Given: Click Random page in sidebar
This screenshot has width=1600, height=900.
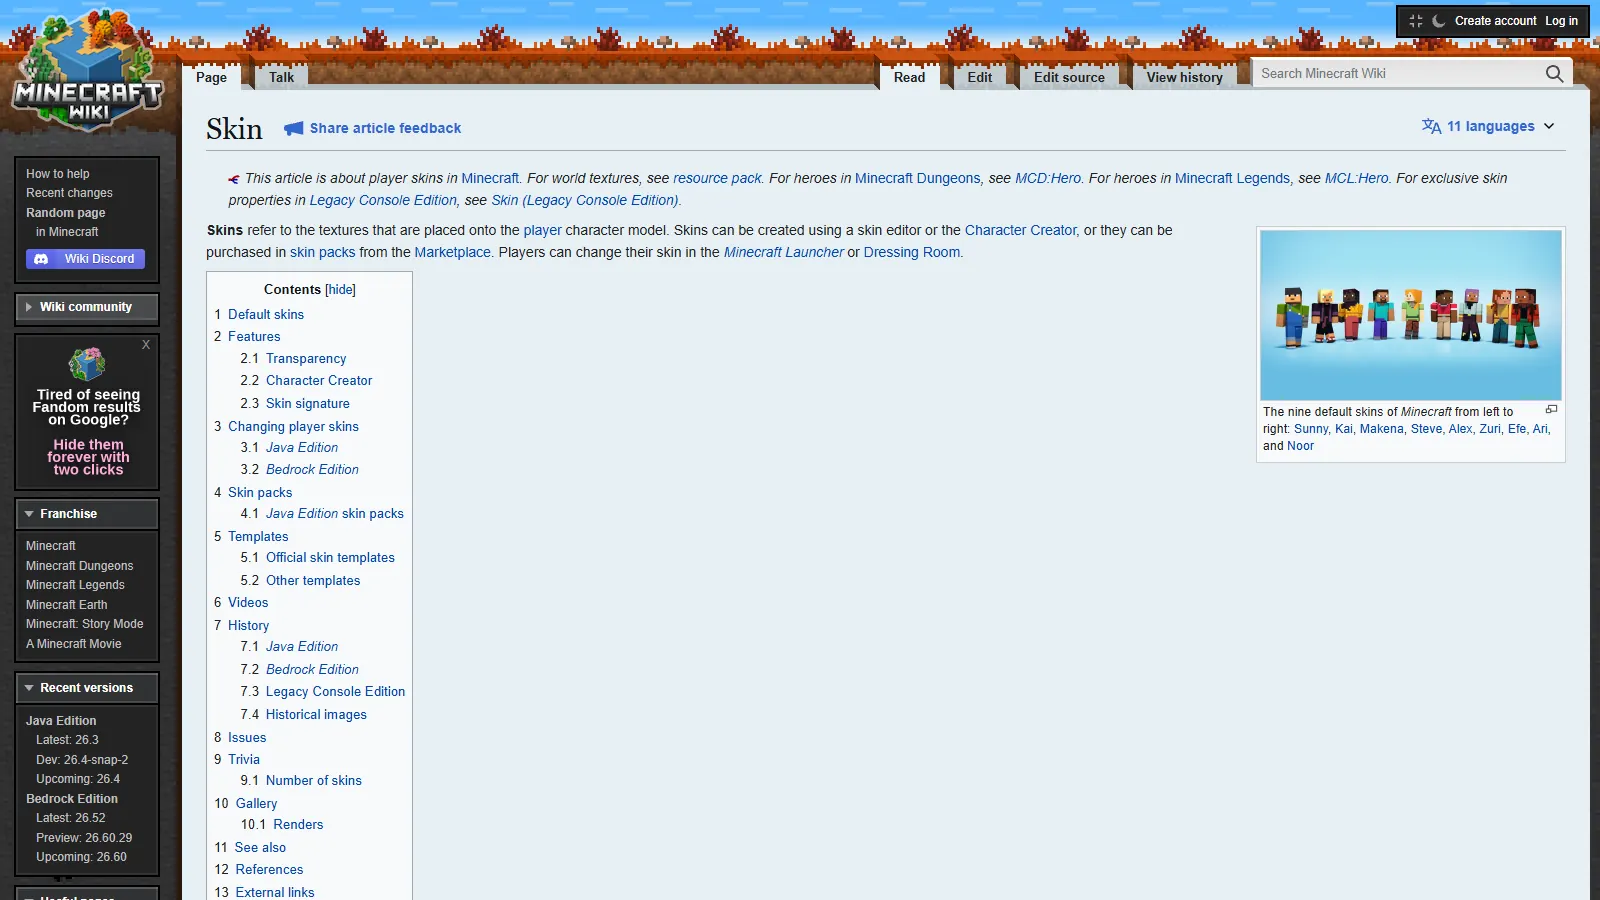Looking at the screenshot, I should (x=65, y=213).
